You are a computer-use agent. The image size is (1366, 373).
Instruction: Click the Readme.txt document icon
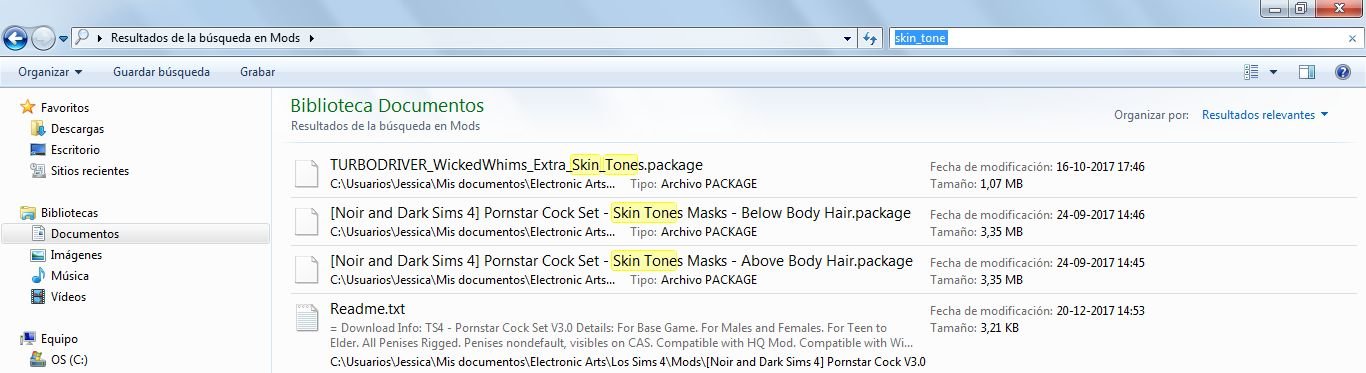coord(306,318)
